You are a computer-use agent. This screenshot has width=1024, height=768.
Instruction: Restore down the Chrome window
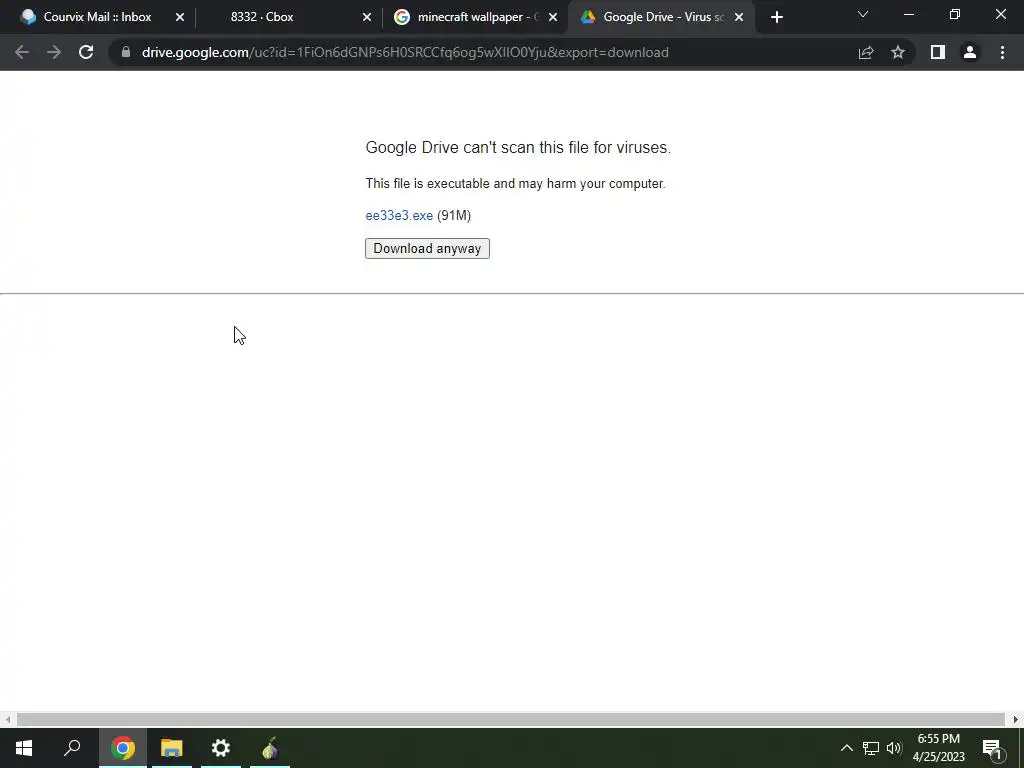click(x=955, y=14)
